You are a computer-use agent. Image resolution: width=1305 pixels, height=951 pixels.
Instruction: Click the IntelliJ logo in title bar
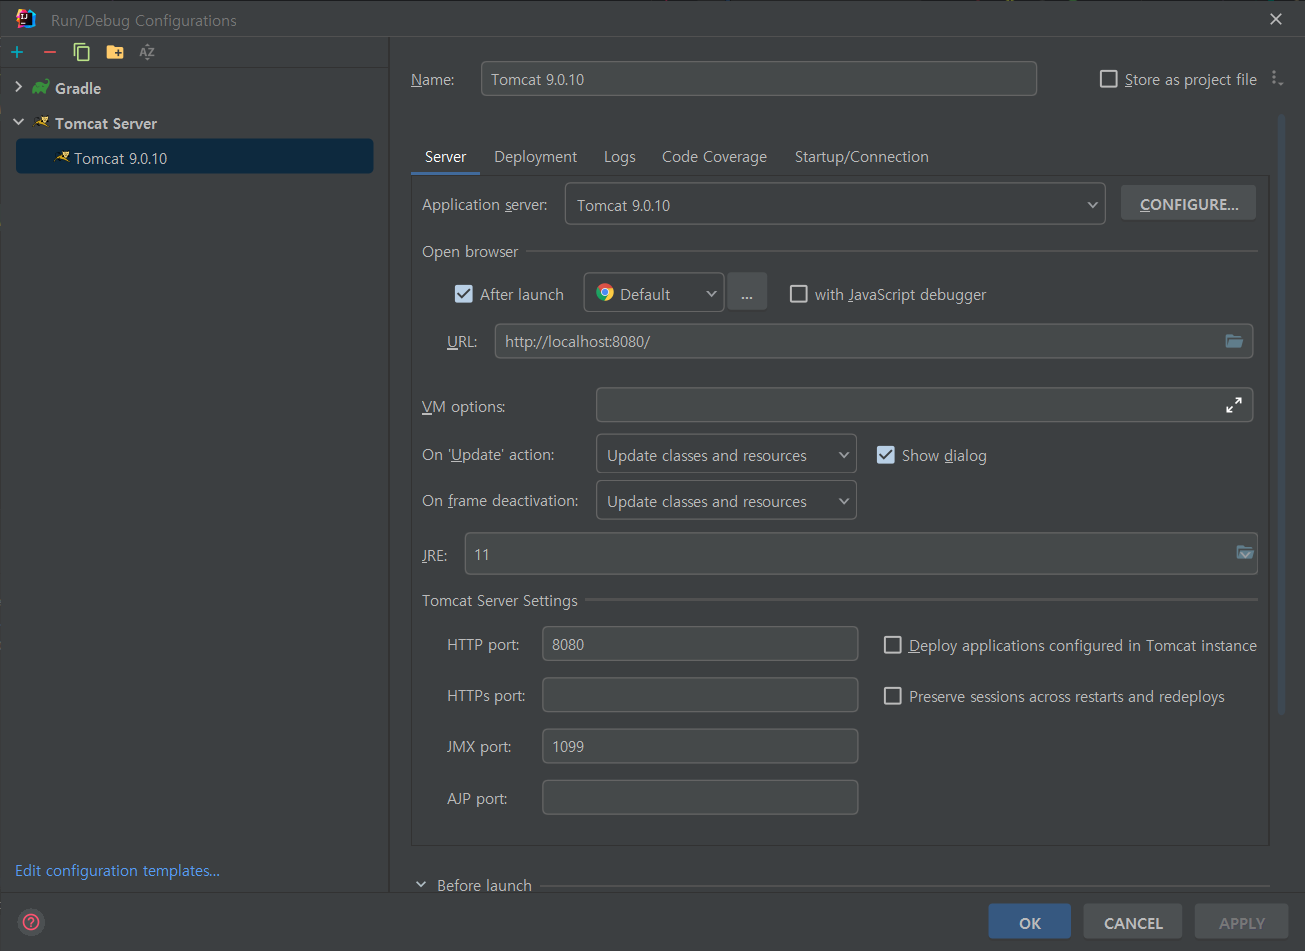27,19
